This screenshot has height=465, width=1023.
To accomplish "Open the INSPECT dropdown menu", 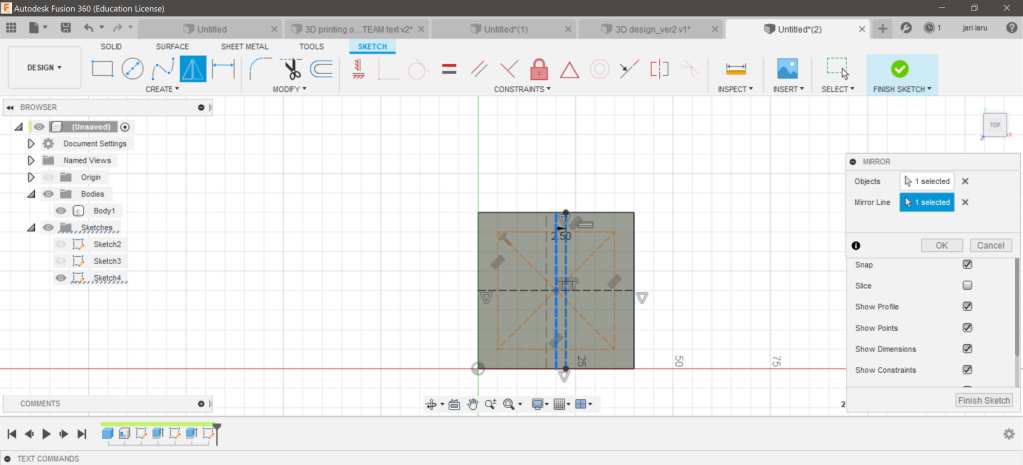I will 735,89.
